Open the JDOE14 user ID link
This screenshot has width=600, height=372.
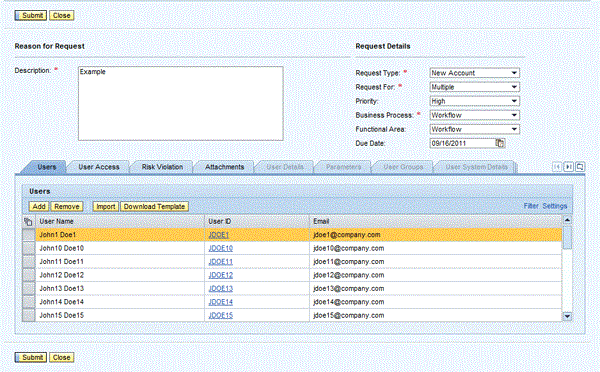click(x=220, y=302)
